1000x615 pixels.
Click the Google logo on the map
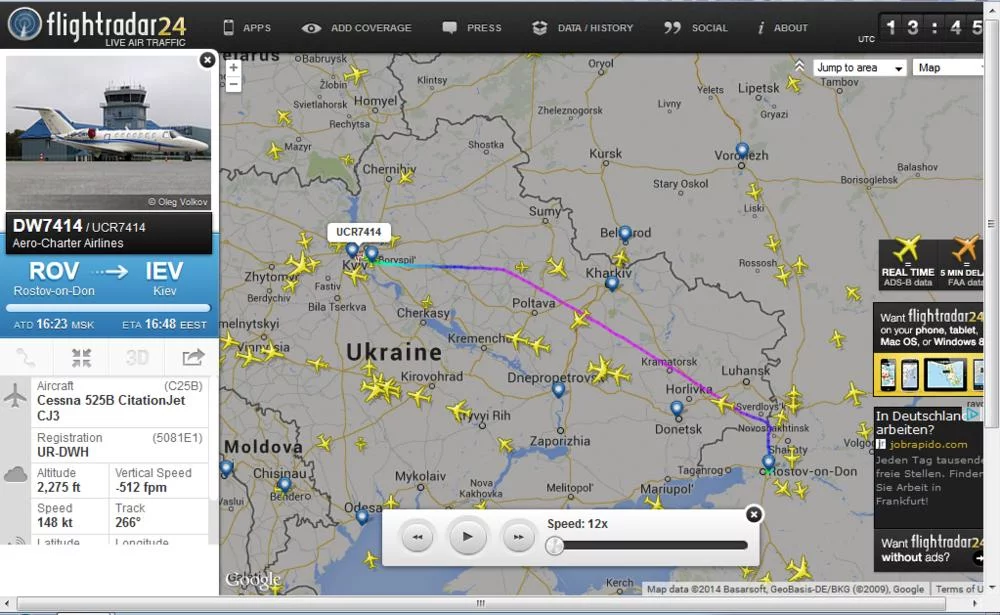coord(253,580)
